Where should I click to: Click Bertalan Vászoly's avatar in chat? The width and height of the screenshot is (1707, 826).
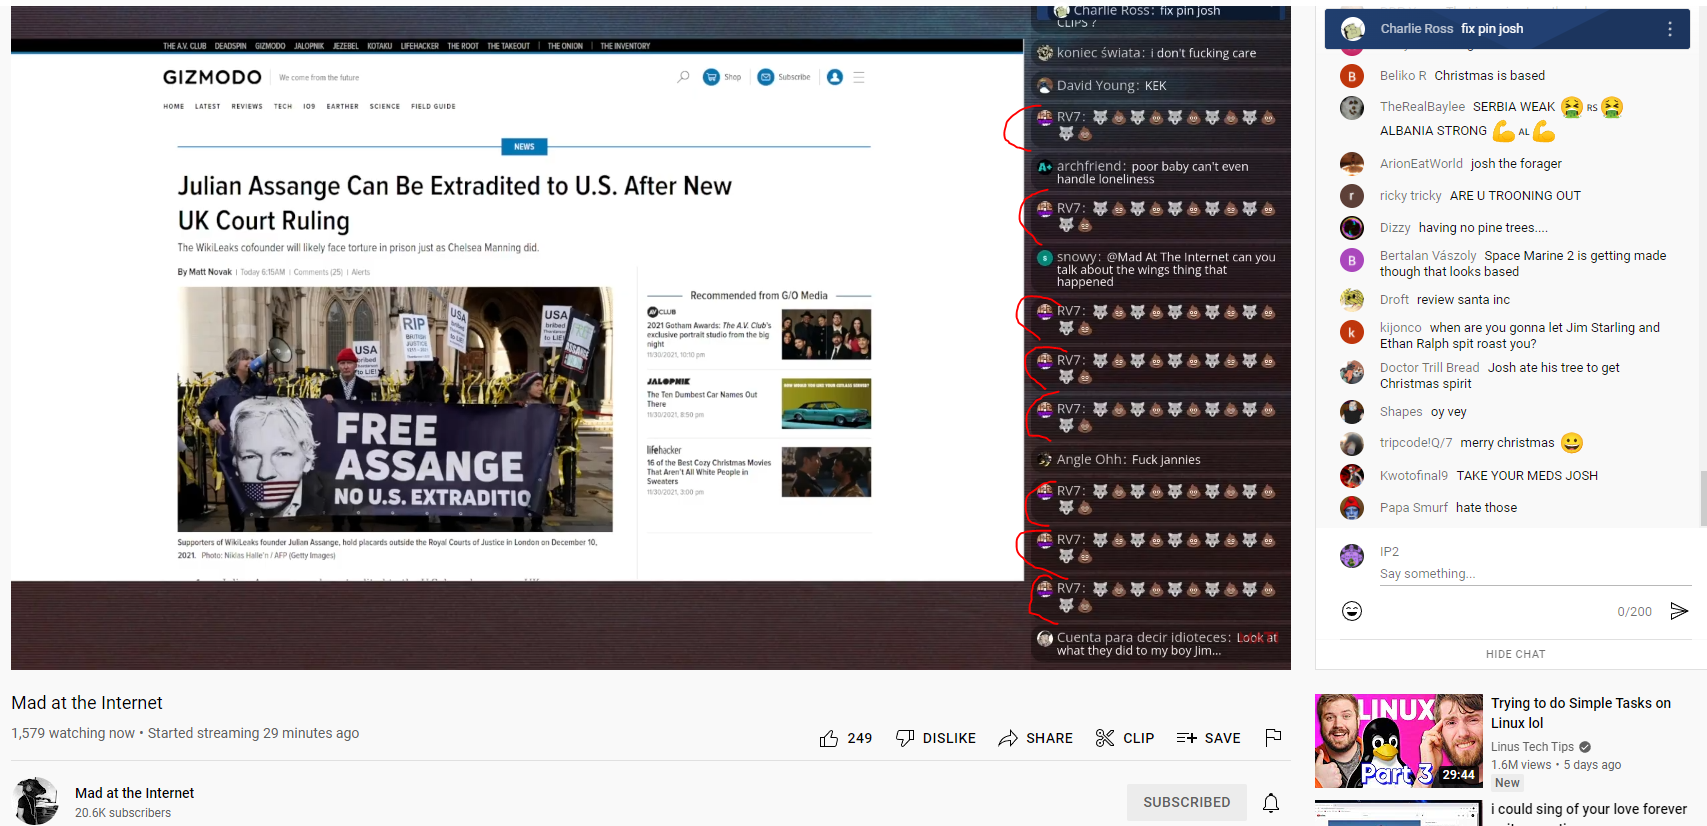[1352, 260]
